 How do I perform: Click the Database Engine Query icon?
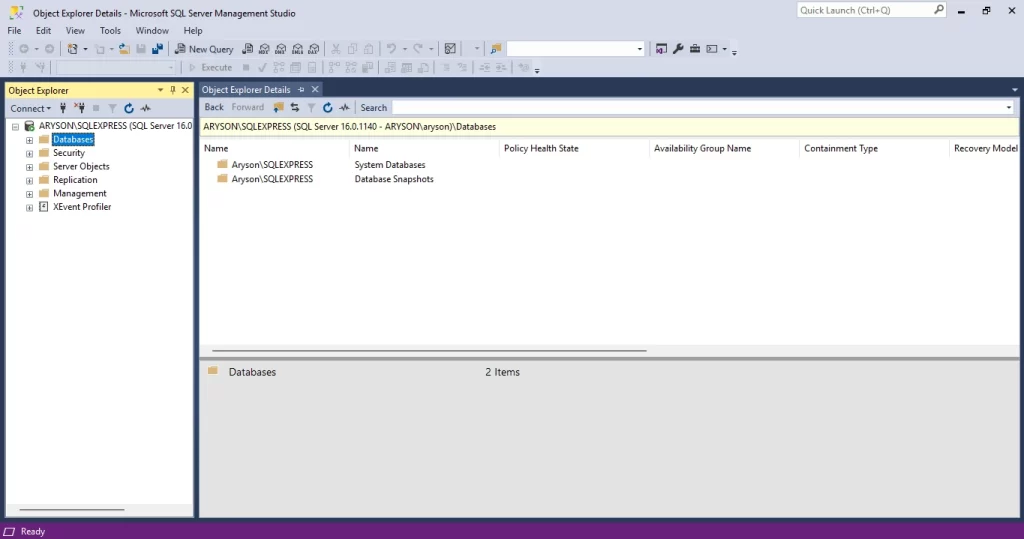(248, 49)
